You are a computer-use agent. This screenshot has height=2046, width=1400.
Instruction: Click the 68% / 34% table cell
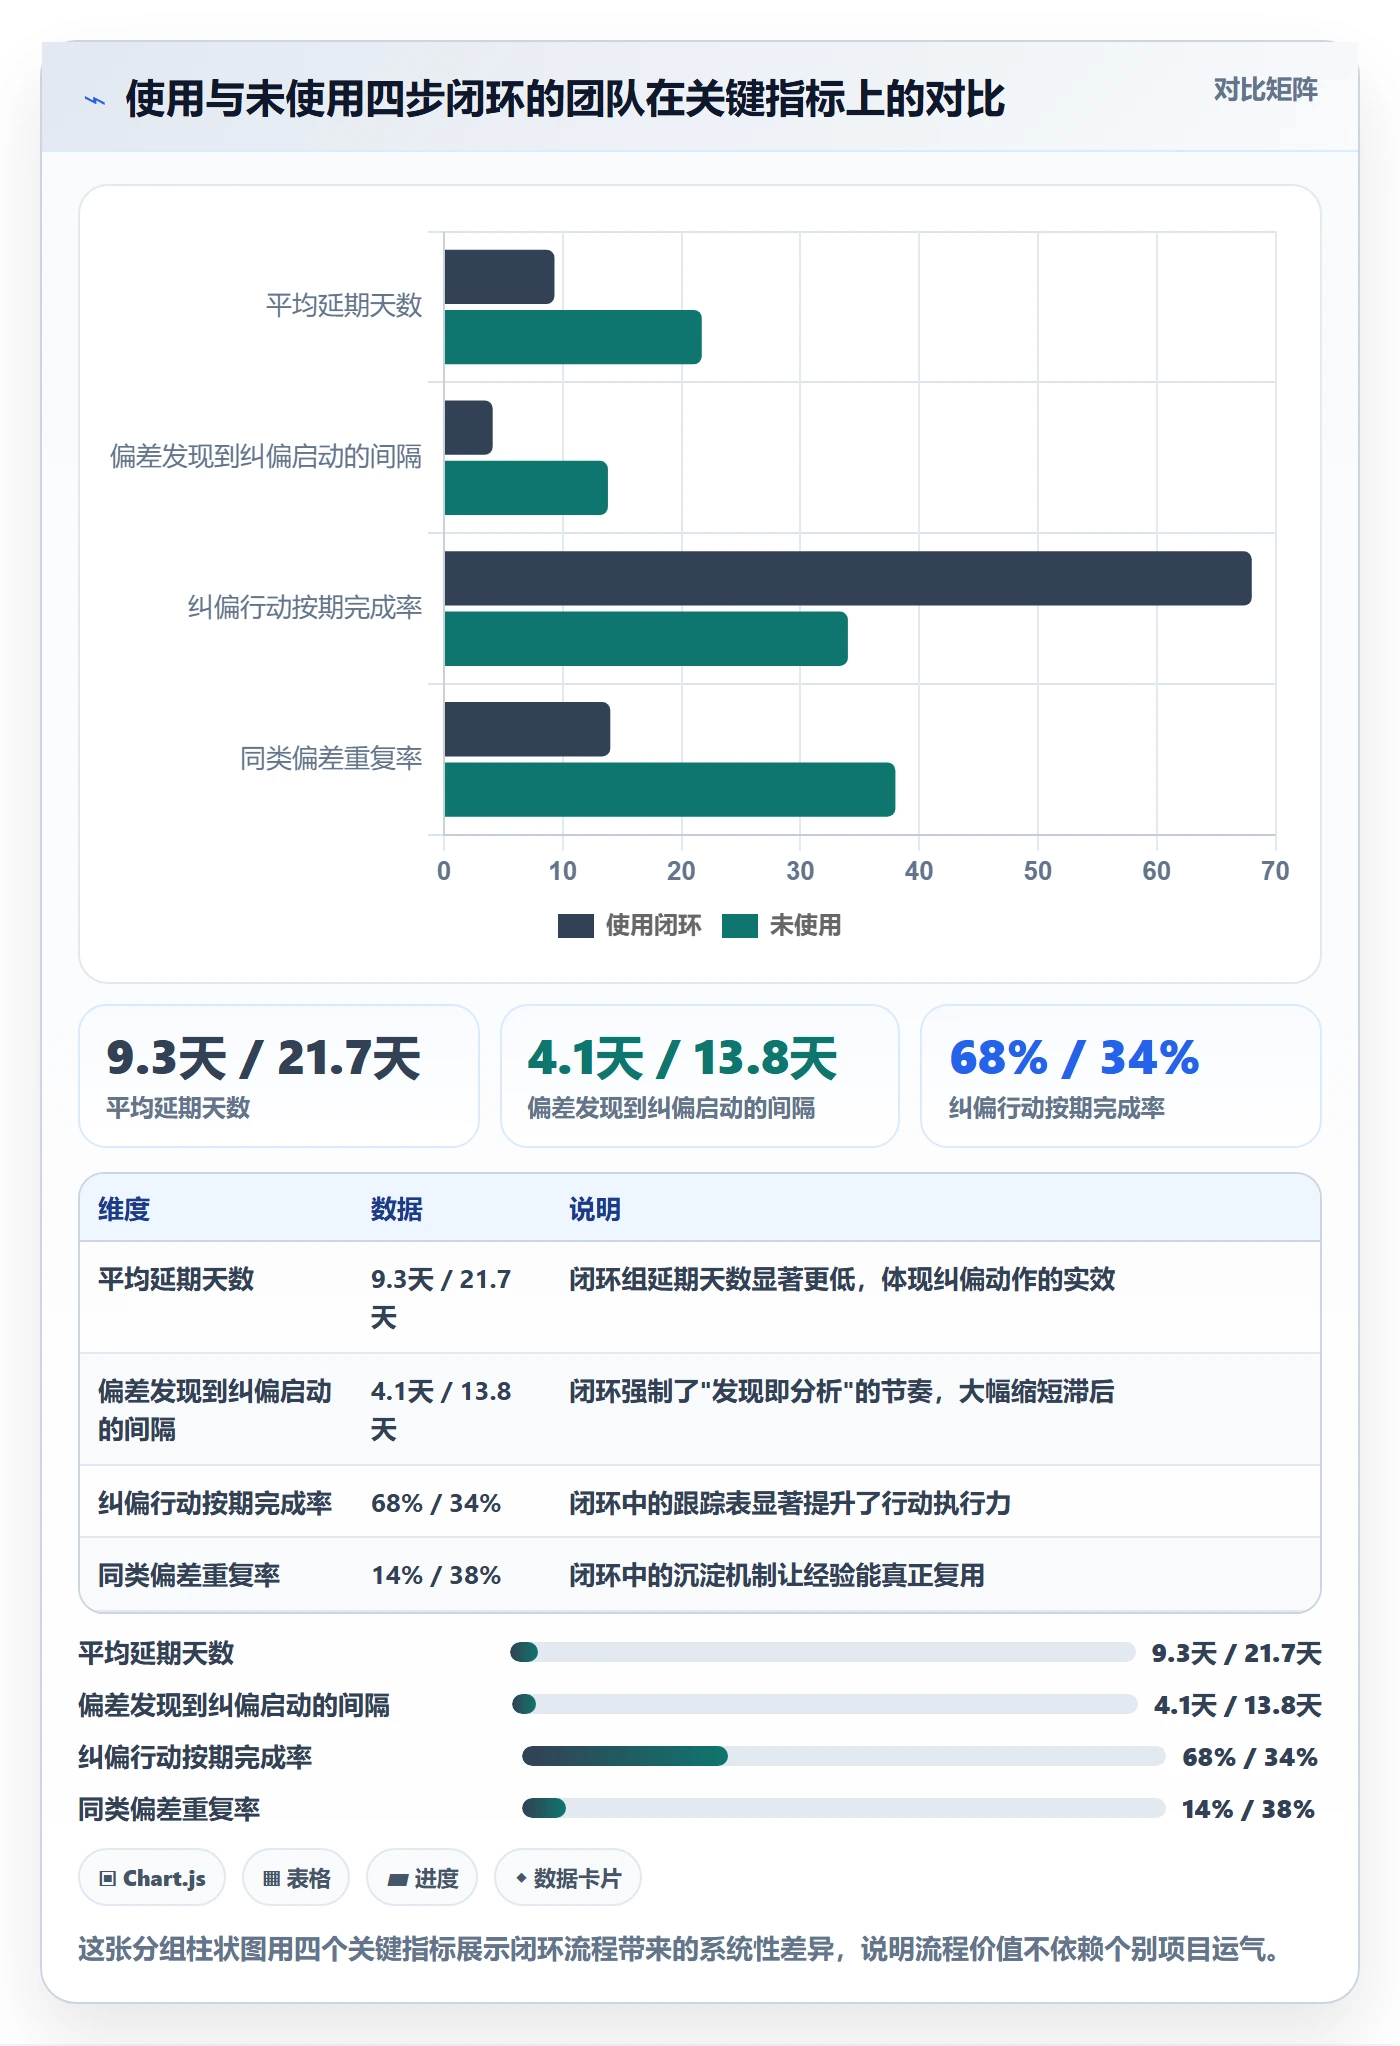pos(436,1503)
